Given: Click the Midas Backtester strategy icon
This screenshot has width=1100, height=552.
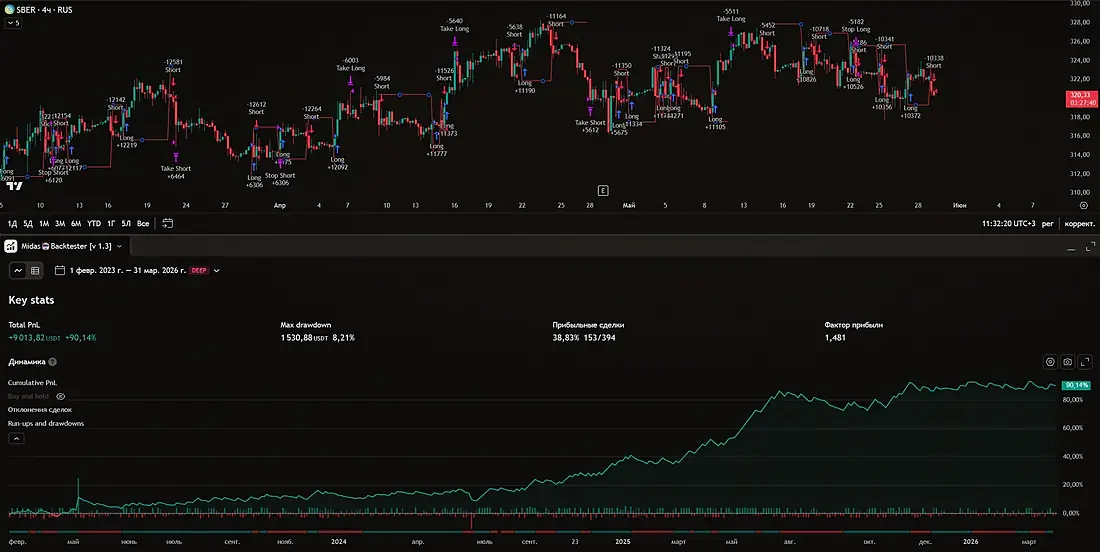Looking at the screenshot, I should click(x=11, y=246).
